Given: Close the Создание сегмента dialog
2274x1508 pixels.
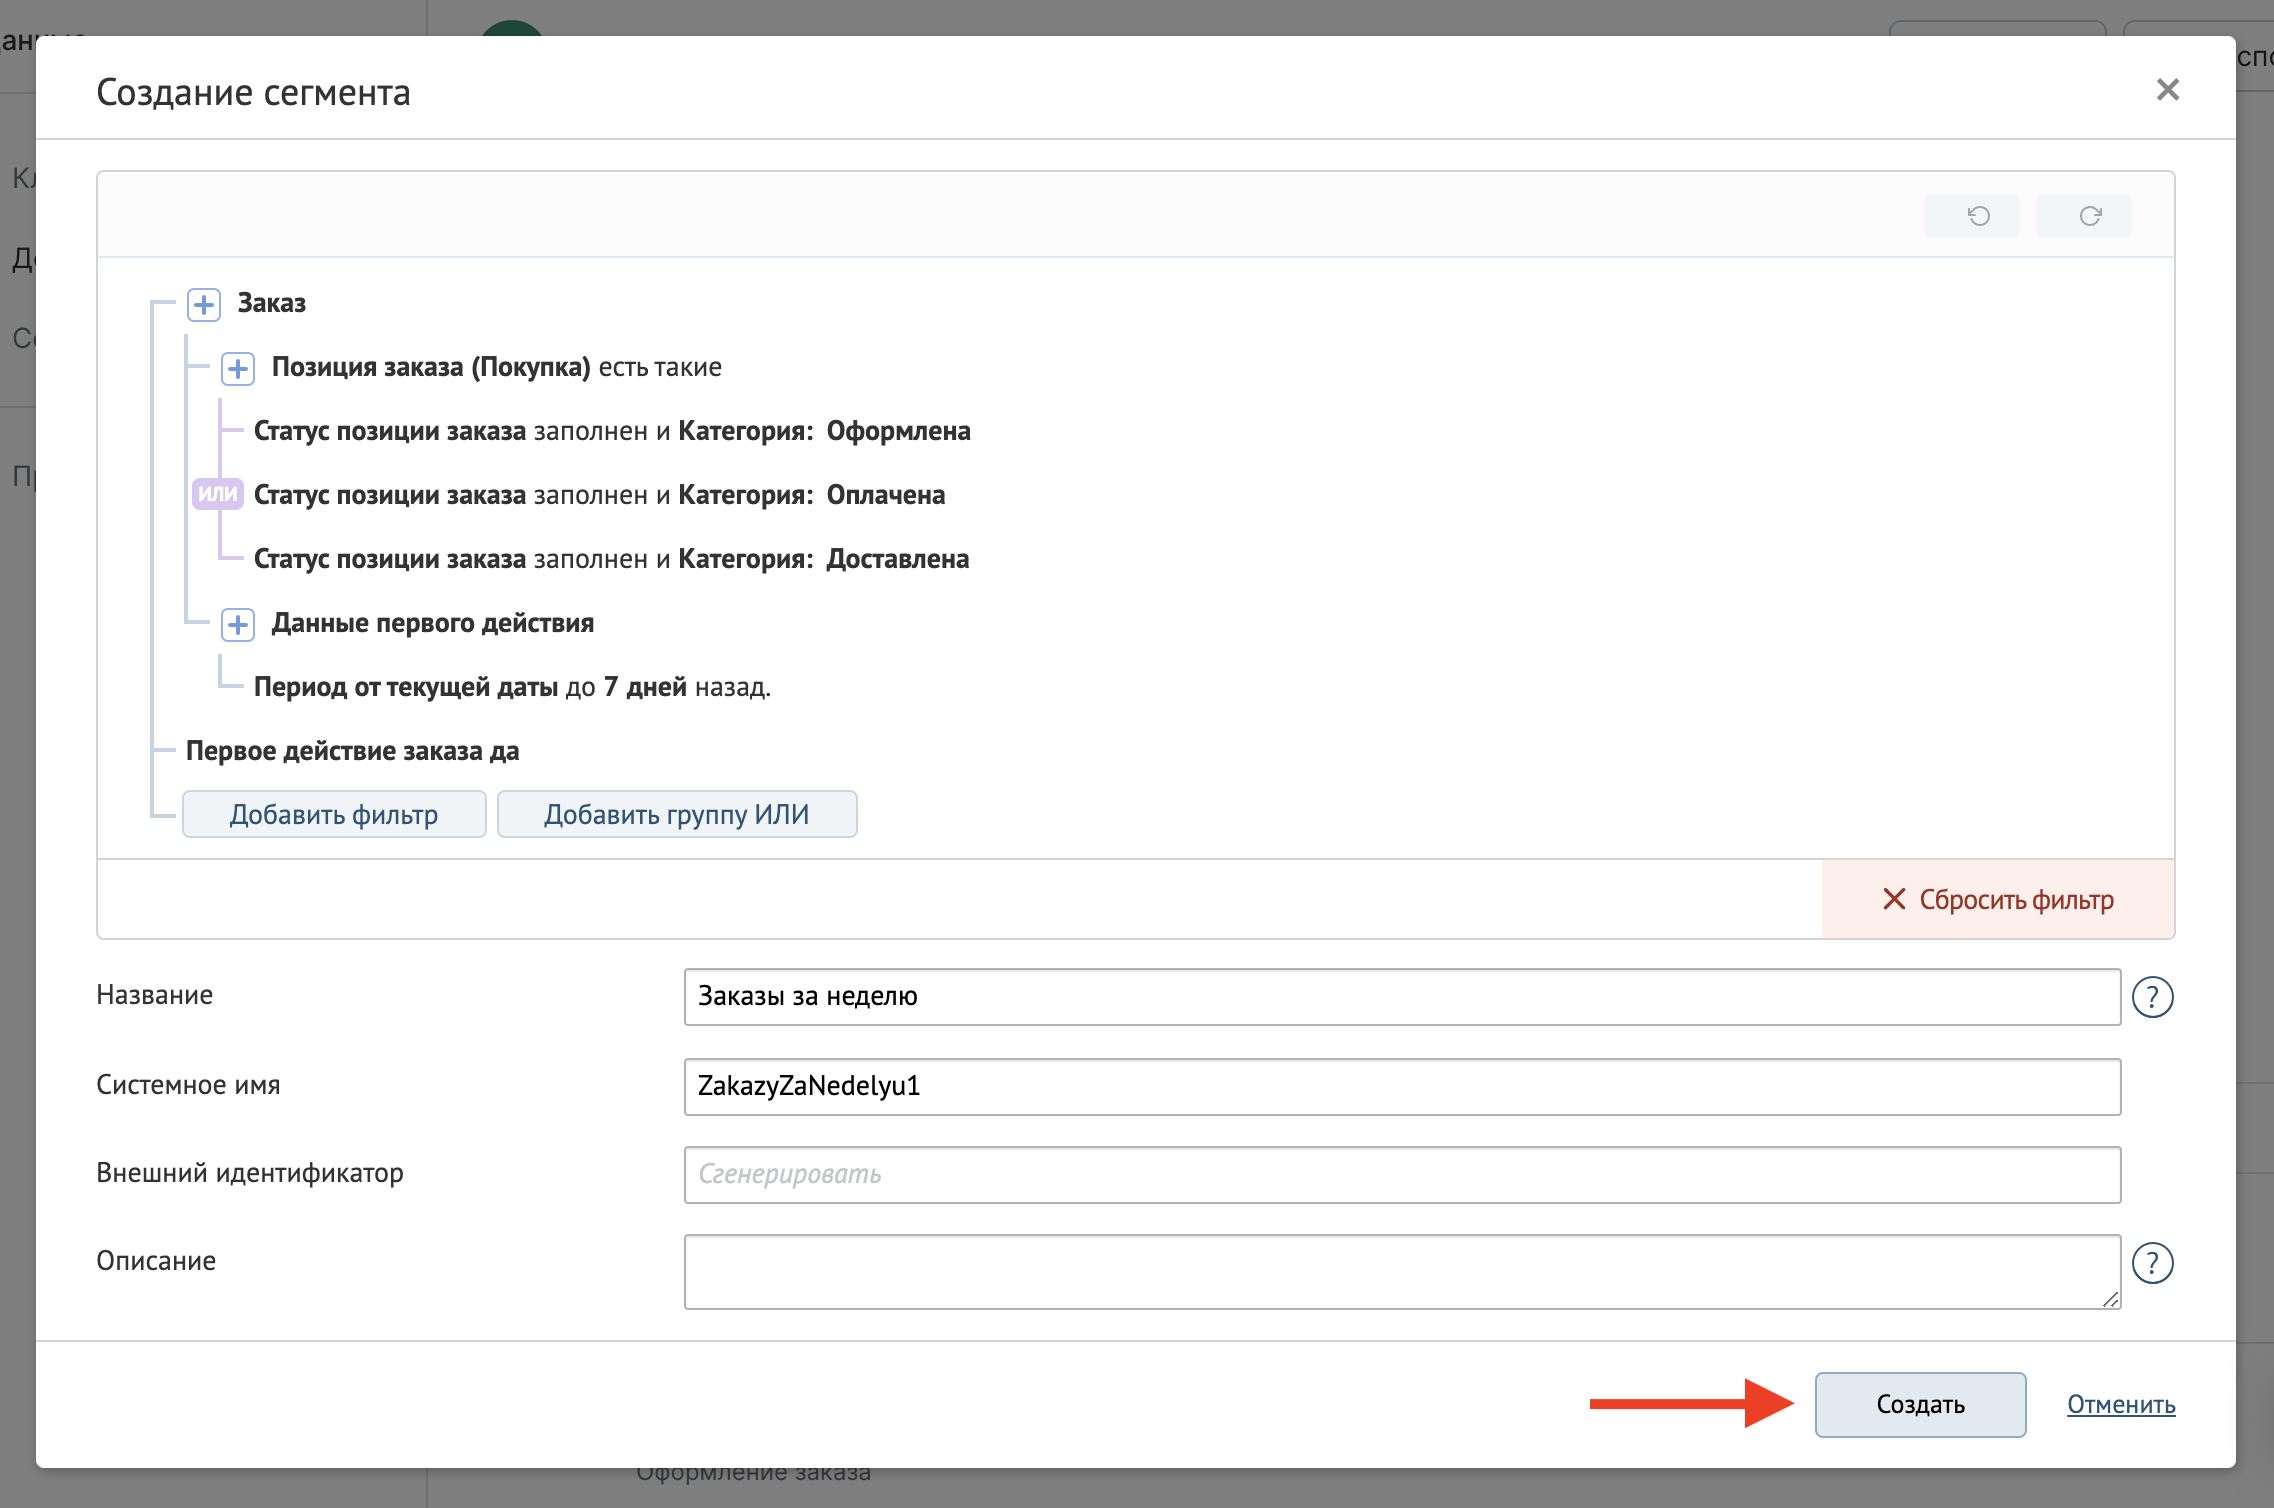Looking at the screenshot, I should (2167, 90).
